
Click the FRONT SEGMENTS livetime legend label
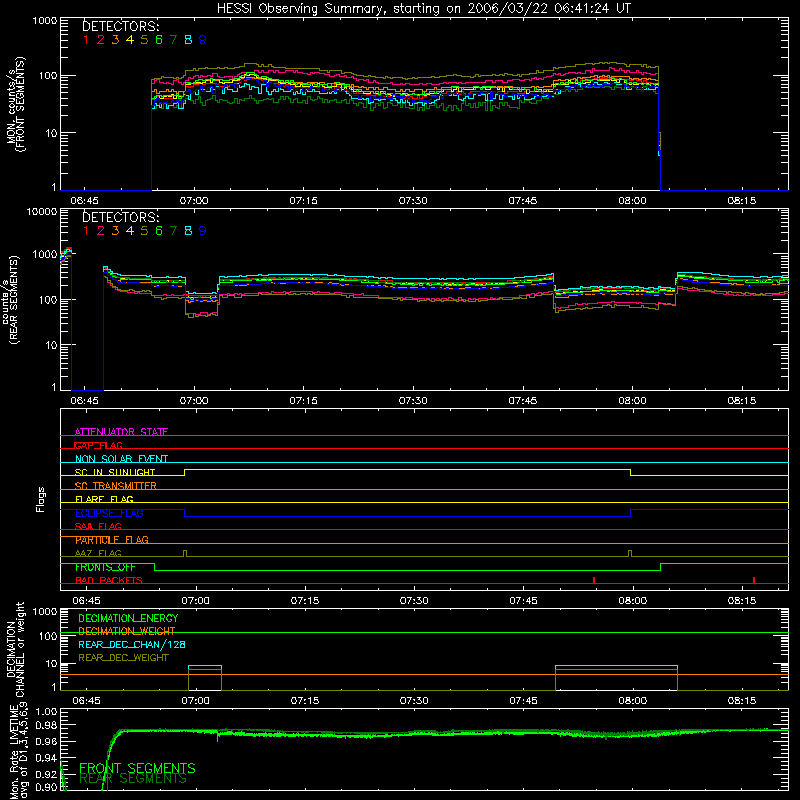click(x=137, y=768)
